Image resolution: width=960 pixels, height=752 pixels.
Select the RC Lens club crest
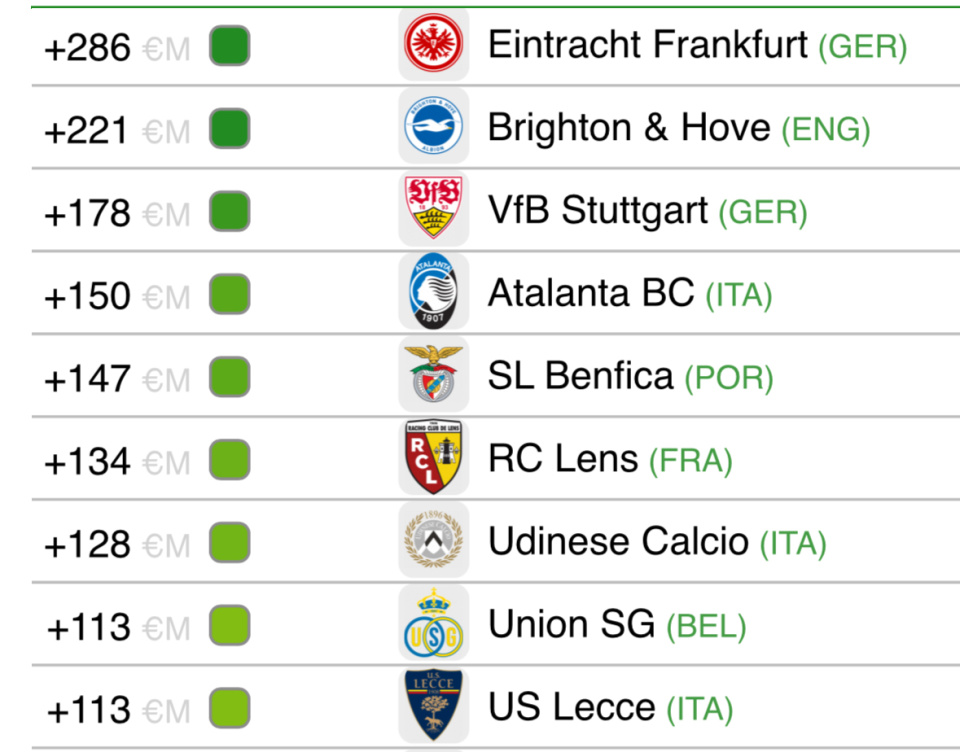coord(433,459)
